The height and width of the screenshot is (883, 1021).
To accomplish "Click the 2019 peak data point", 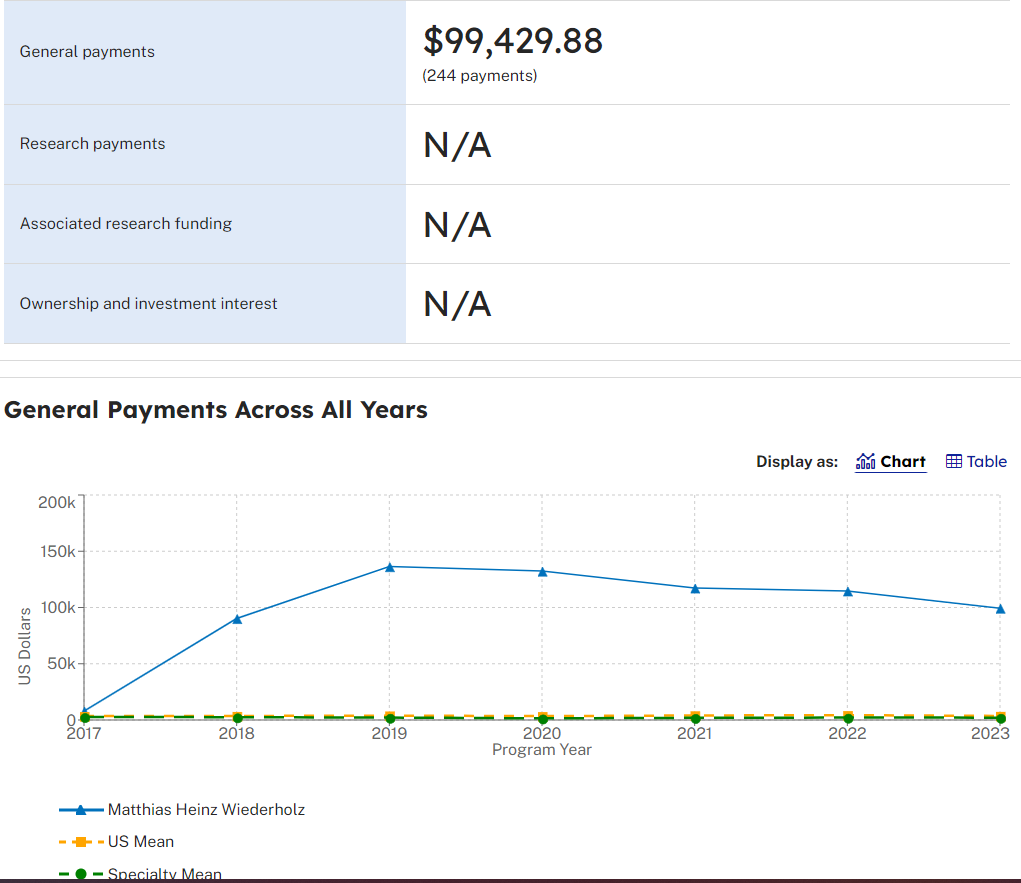I will pyautogui.click(x=389, y=567).
